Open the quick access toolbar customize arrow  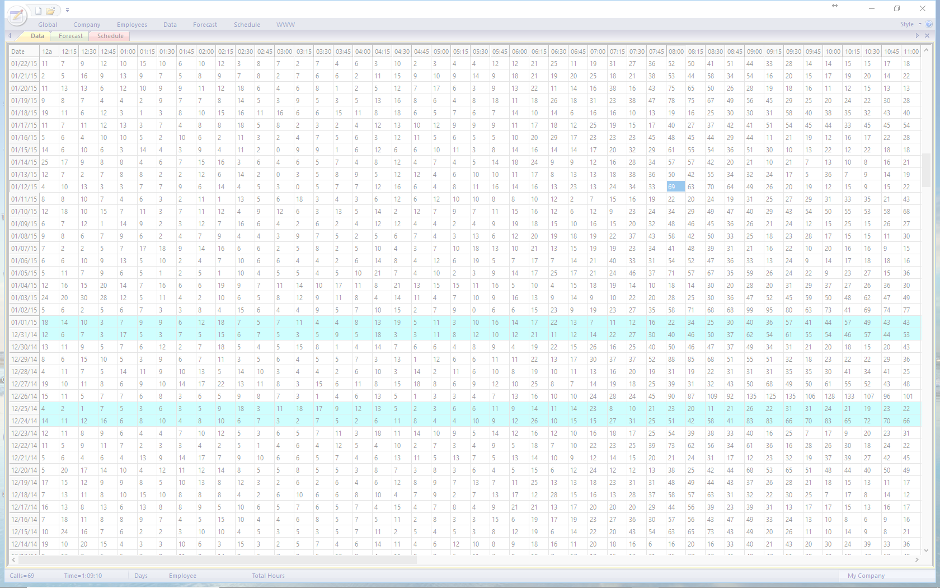tap(67, 10)
